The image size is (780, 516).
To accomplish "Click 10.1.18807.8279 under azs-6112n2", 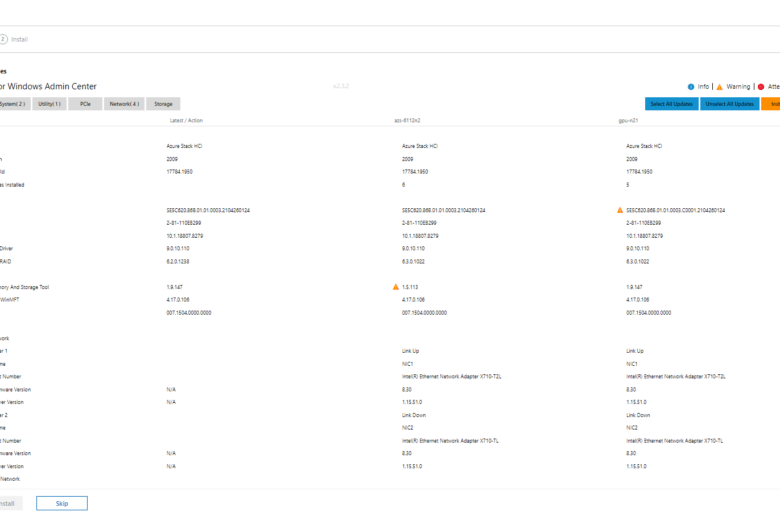I will point(420,236).
